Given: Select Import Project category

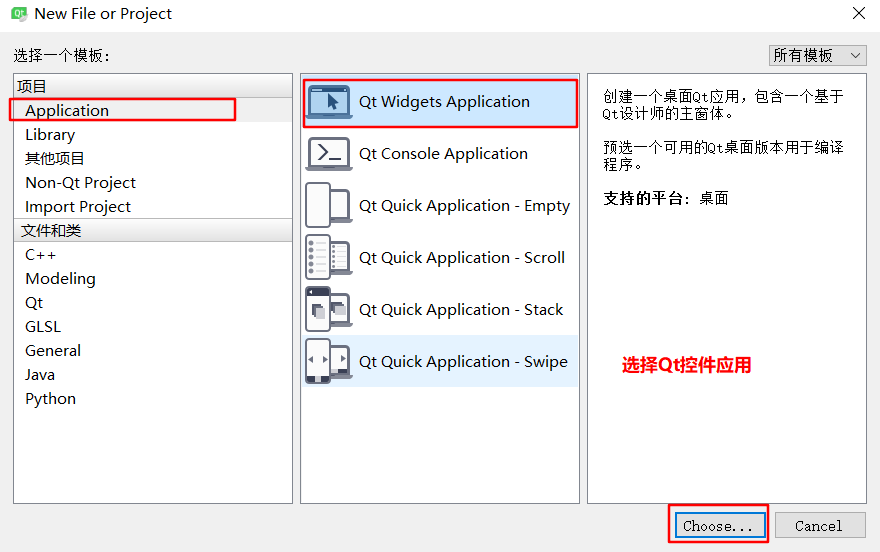Looking at the screenshot, I should (x=153, y=207).
